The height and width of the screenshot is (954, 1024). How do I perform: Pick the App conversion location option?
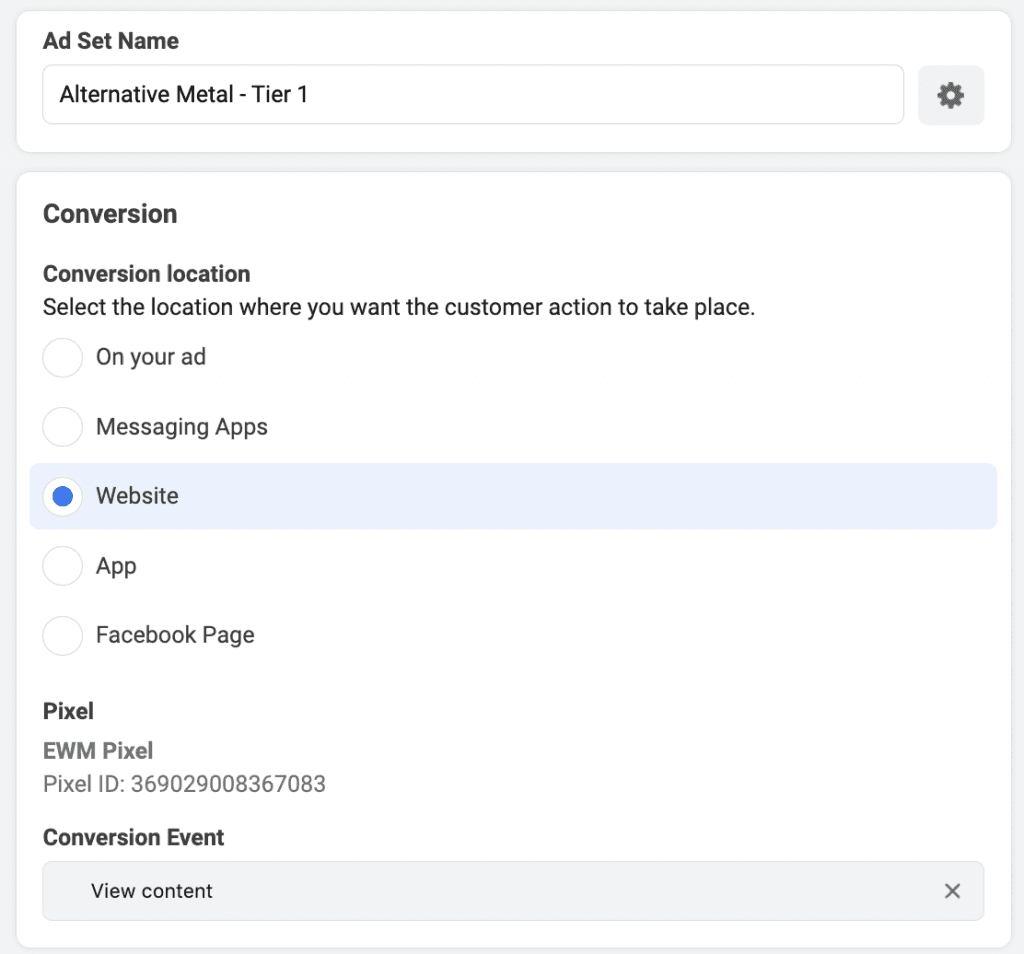pyautogui.click(x=63, y=565)
